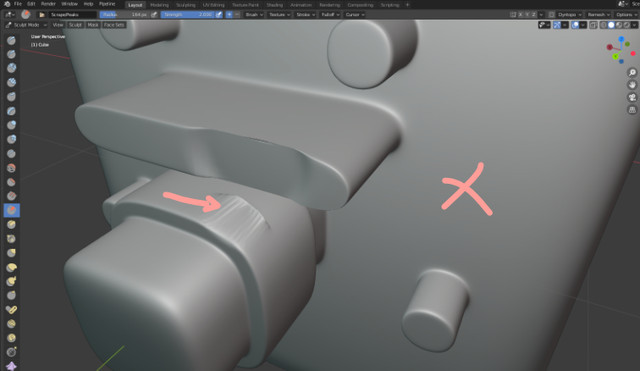Open the Remesh dropdown
This screenshot has height=371, width=640.
(598, 15)
